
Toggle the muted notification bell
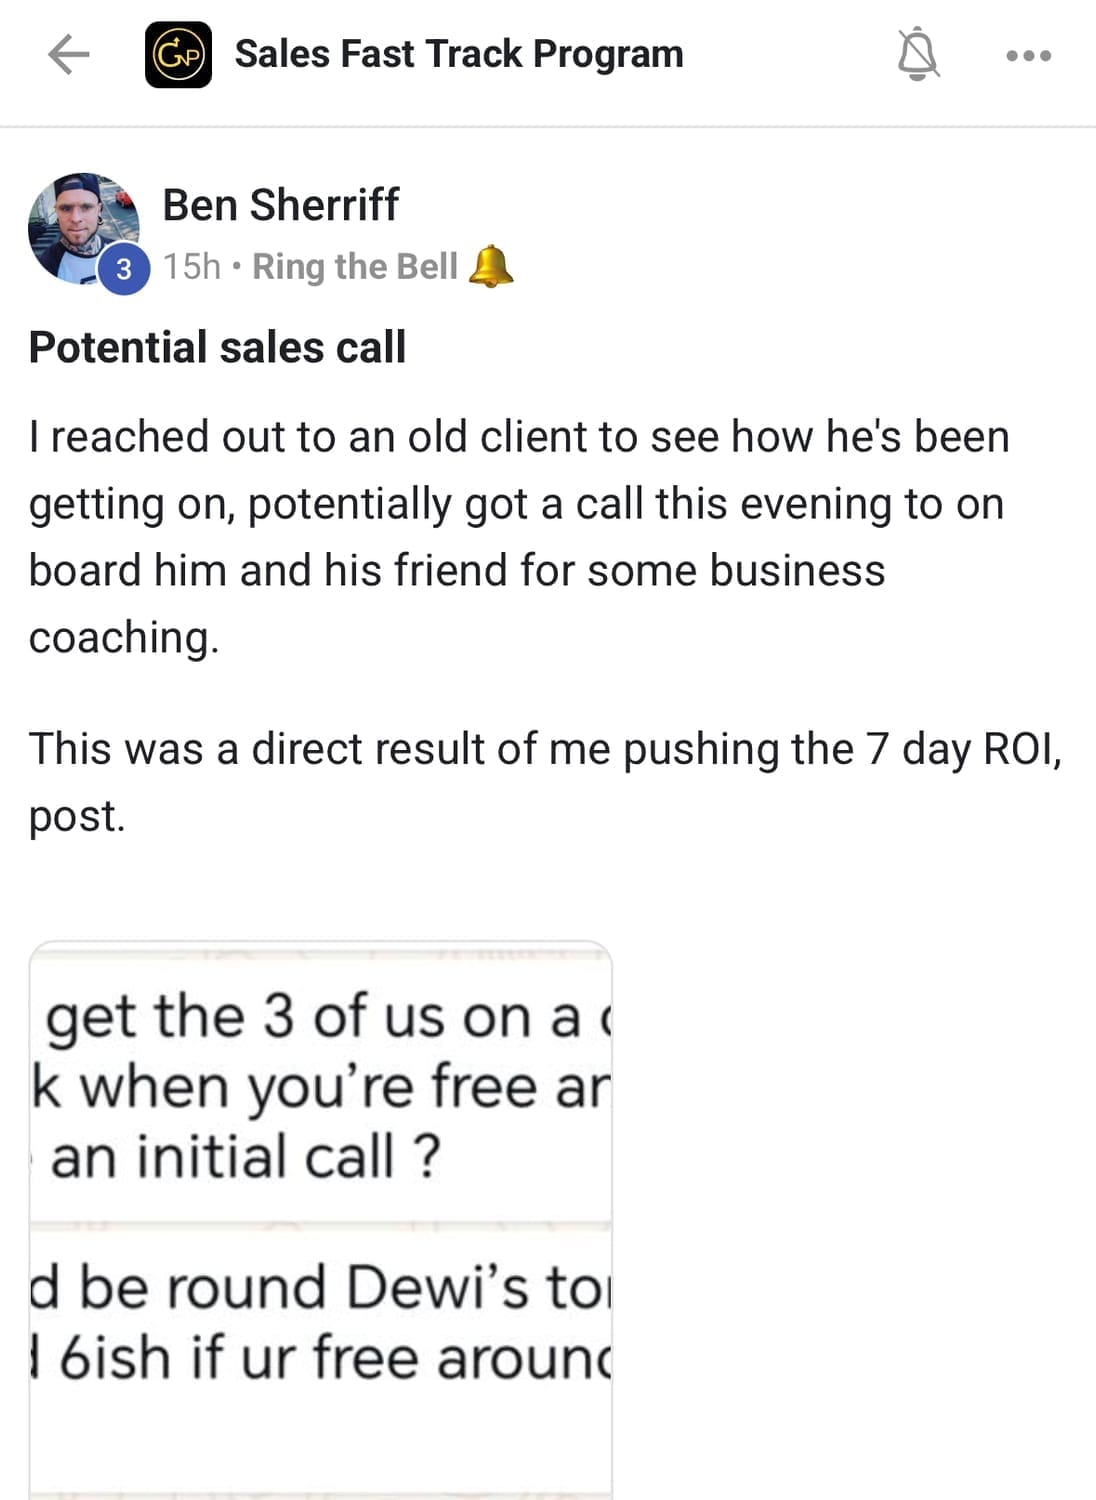tap(917, 55)
